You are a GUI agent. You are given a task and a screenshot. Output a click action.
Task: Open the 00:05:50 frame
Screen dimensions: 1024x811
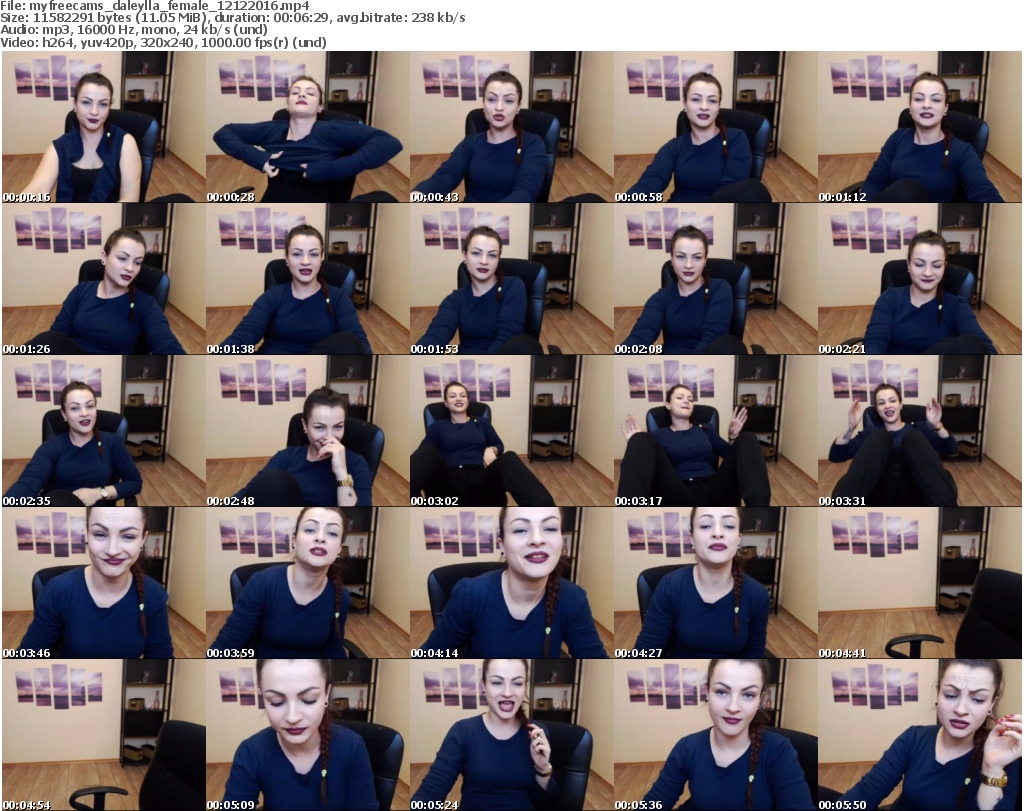(920, 735)
